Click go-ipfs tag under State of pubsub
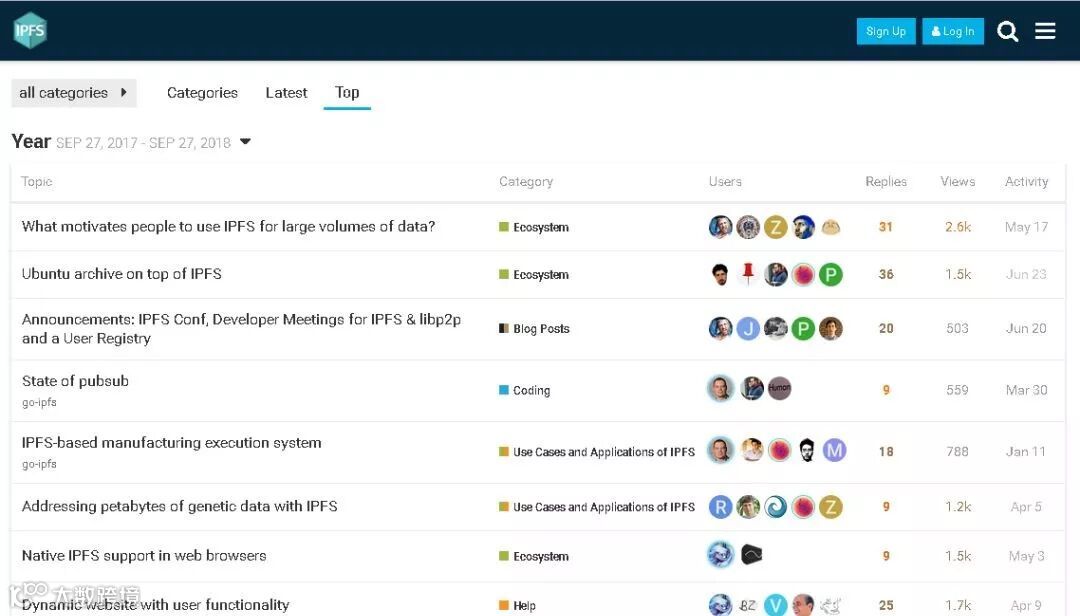This screenshot has width=1080, height=616. pos(39,402)
